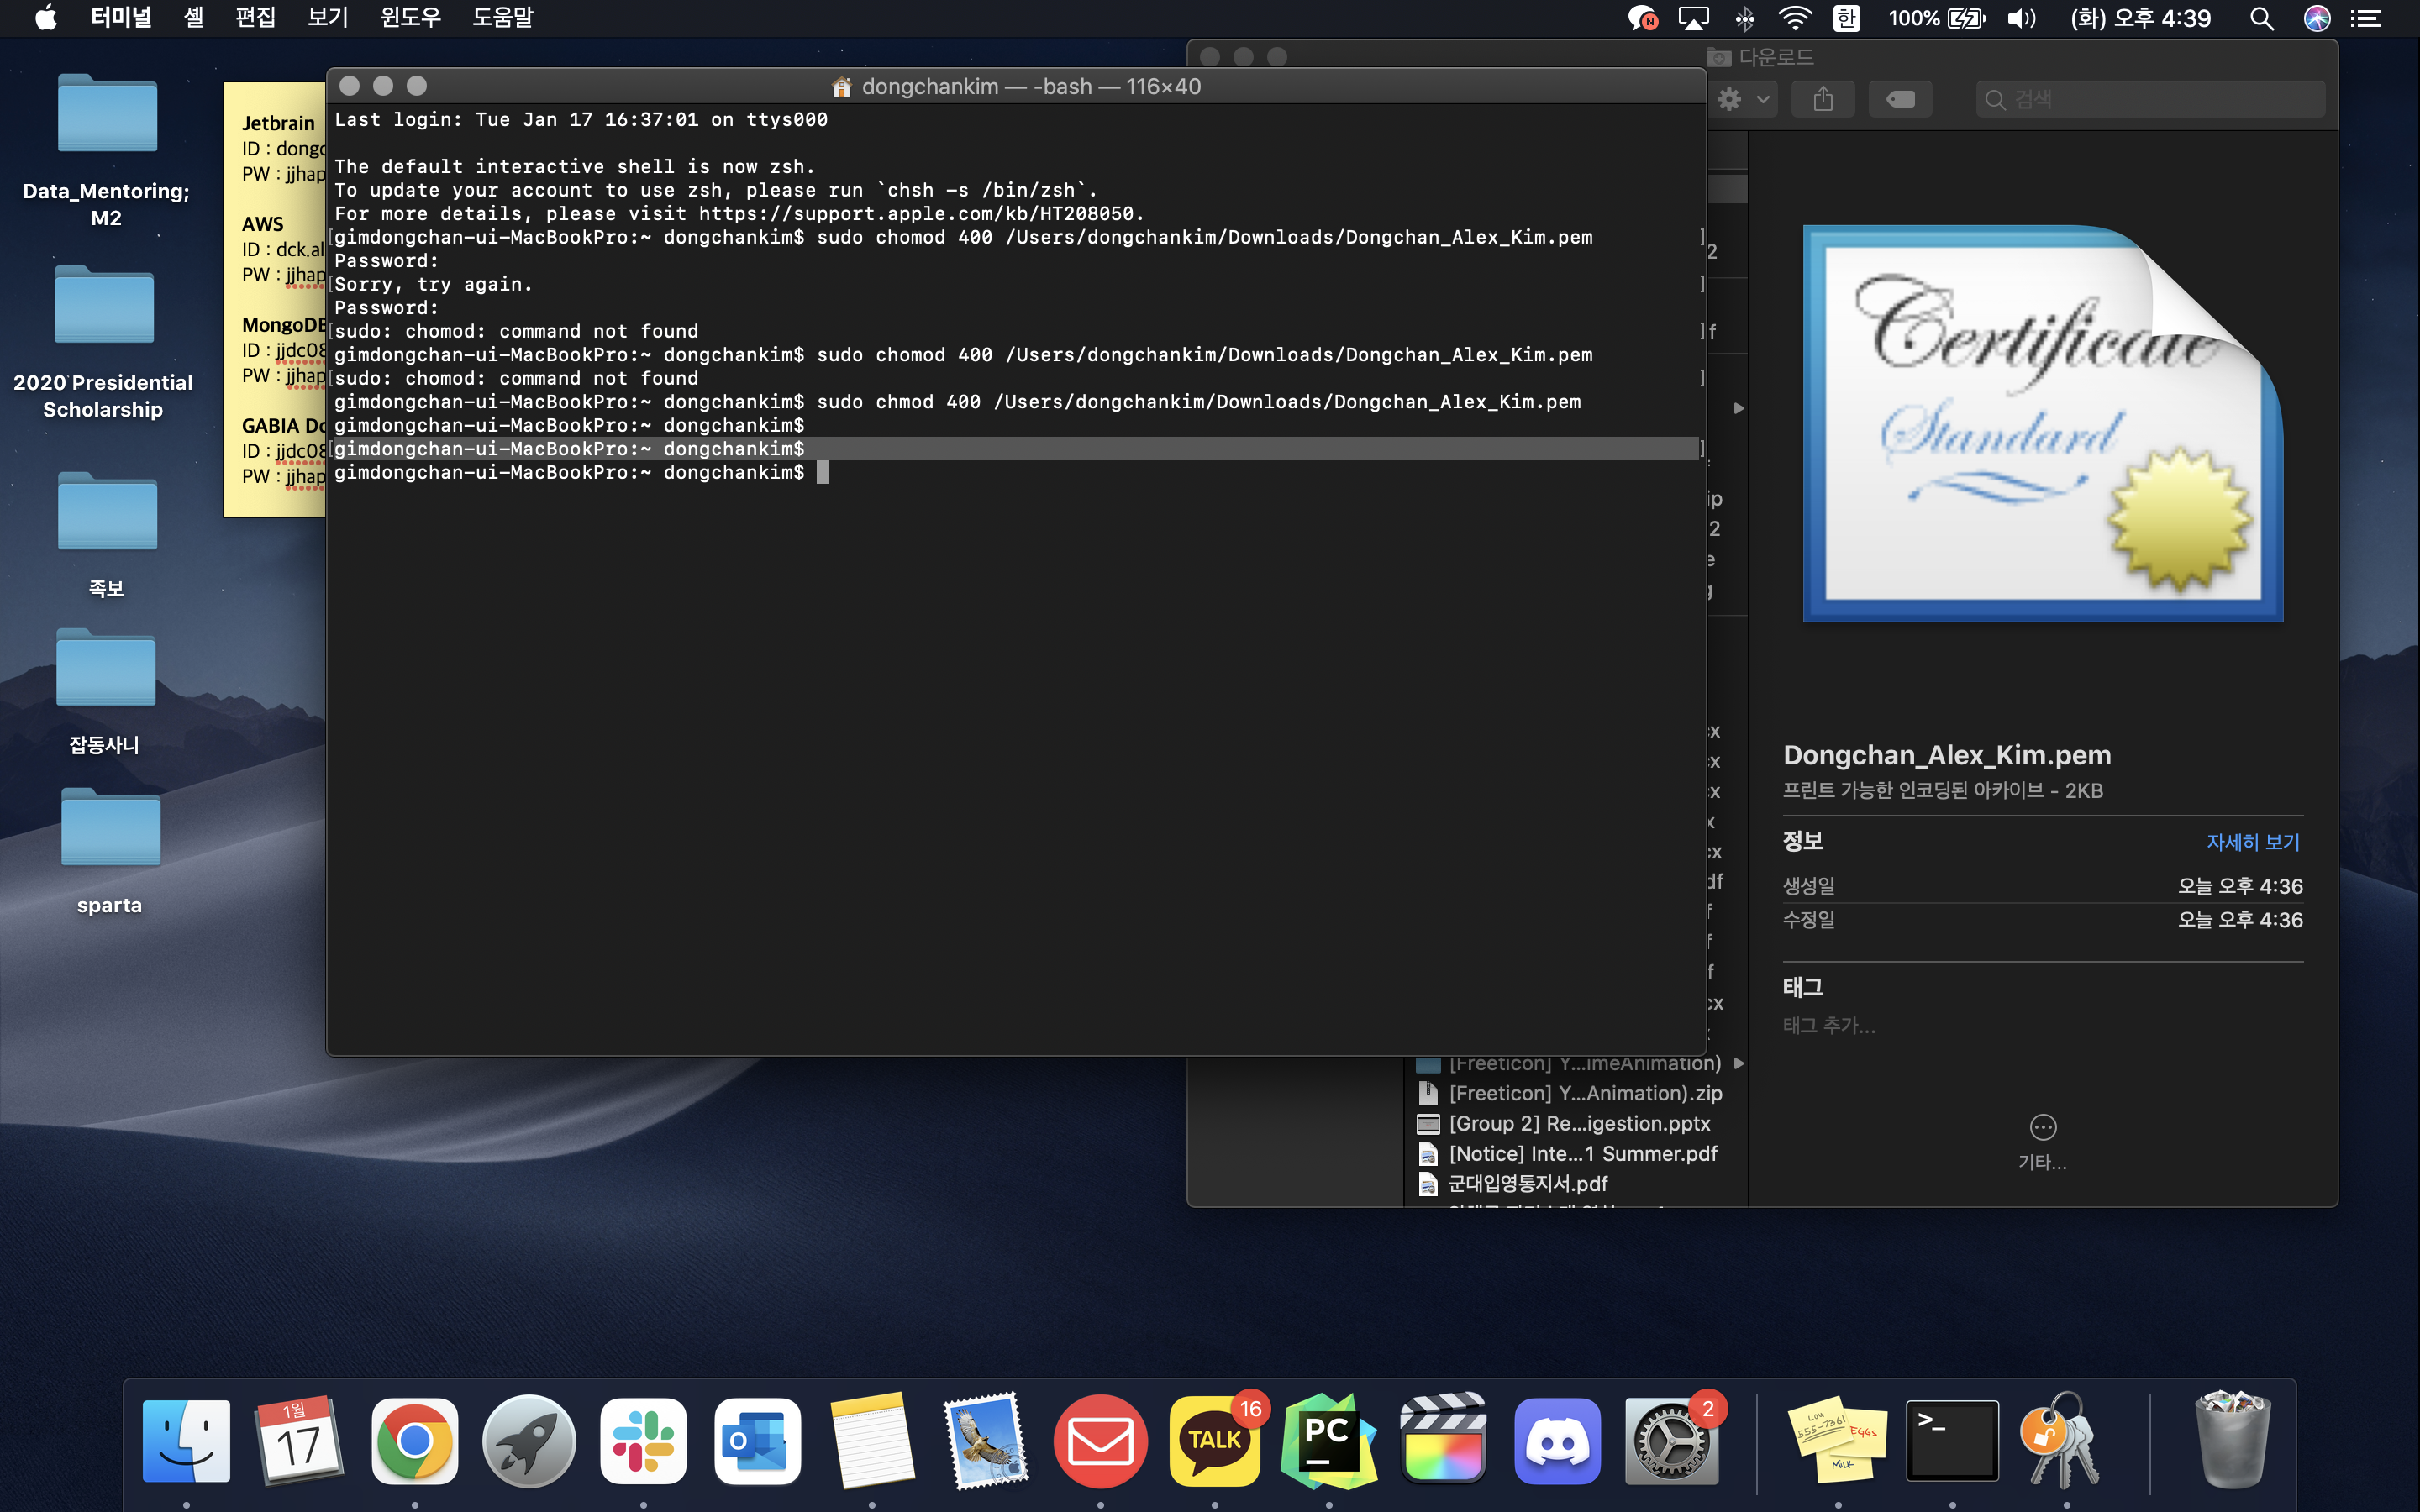Open Finder from the Dock

pos(186,1440)
